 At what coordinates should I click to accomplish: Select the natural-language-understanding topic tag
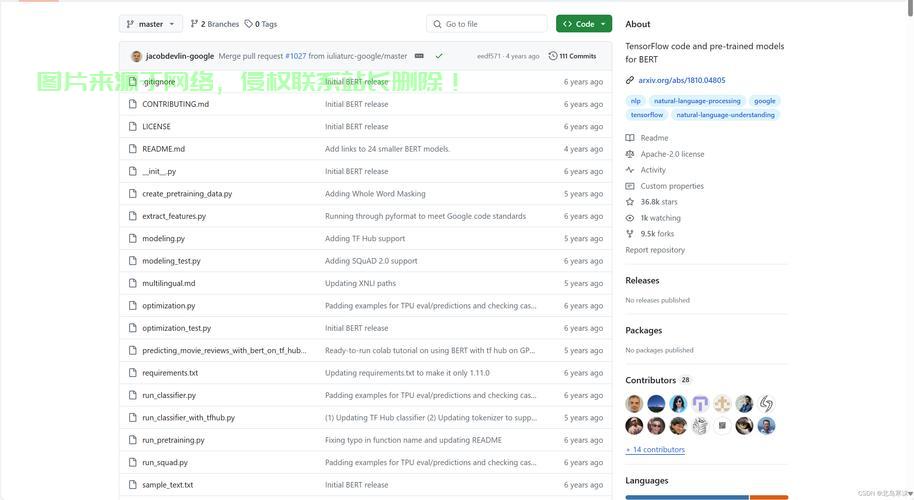(725, 115)
